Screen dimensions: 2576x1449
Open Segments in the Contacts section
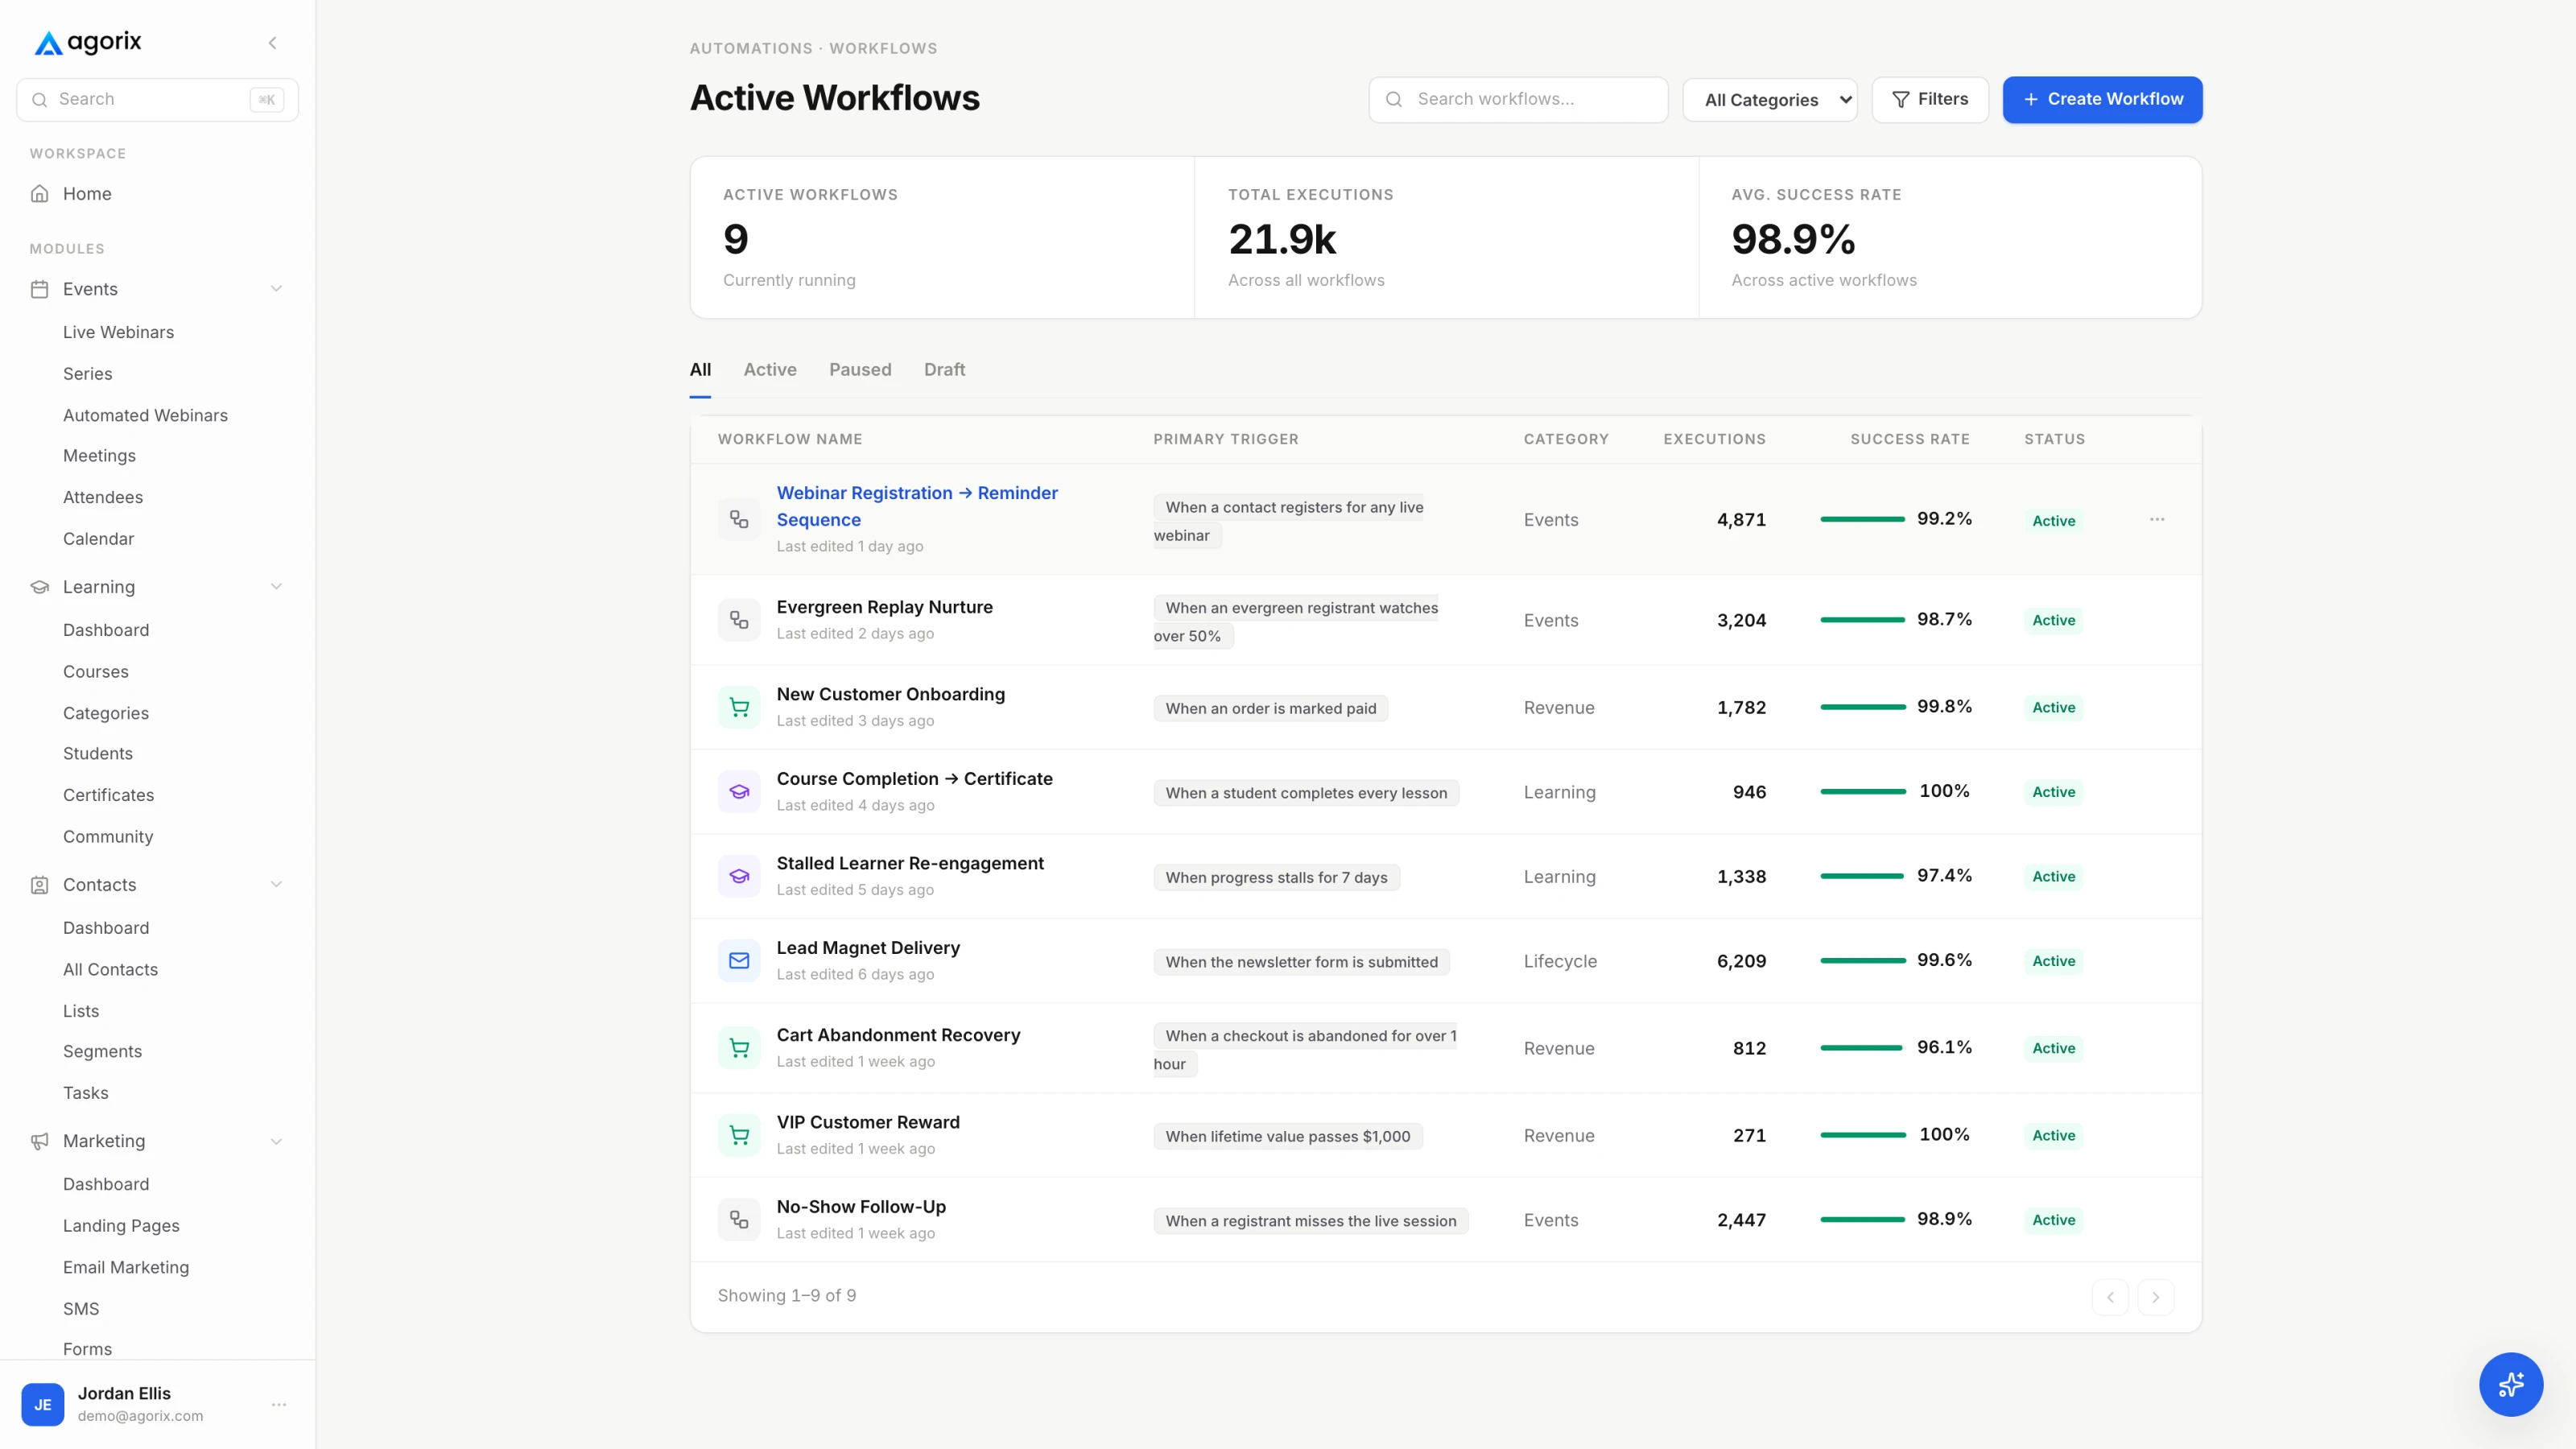coord(102,1051)
